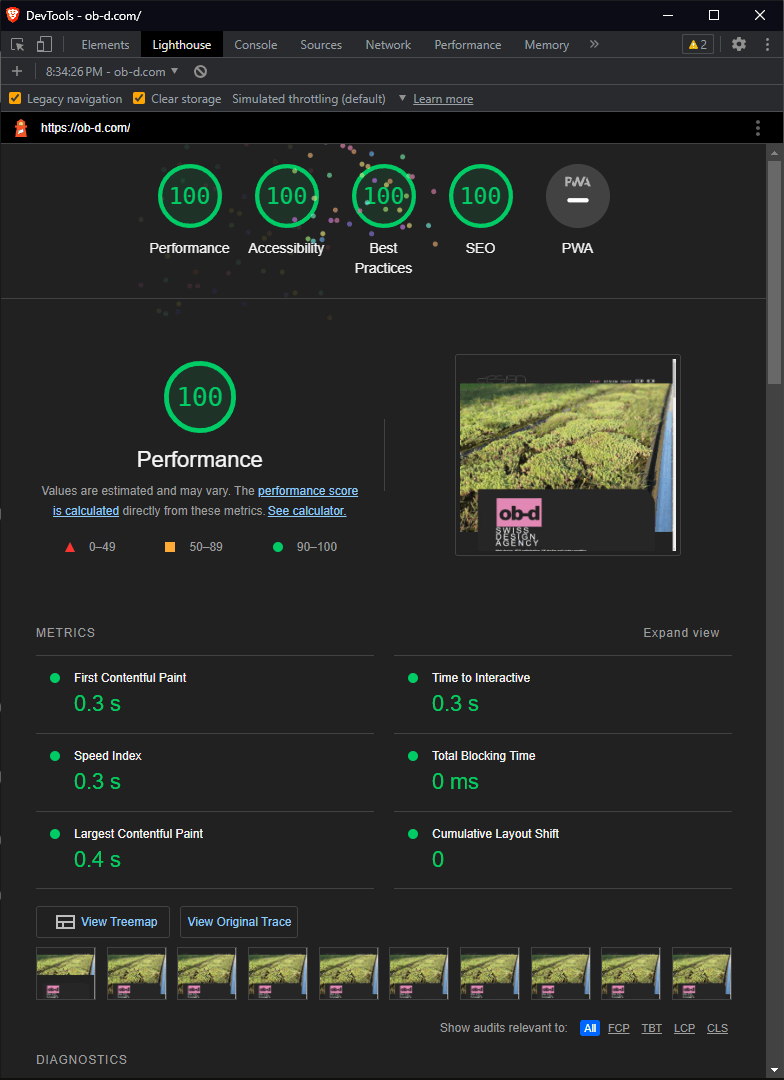Click the Performance score gauge at top
This screenshot has width=784, height=1080.
click(189, 197)
